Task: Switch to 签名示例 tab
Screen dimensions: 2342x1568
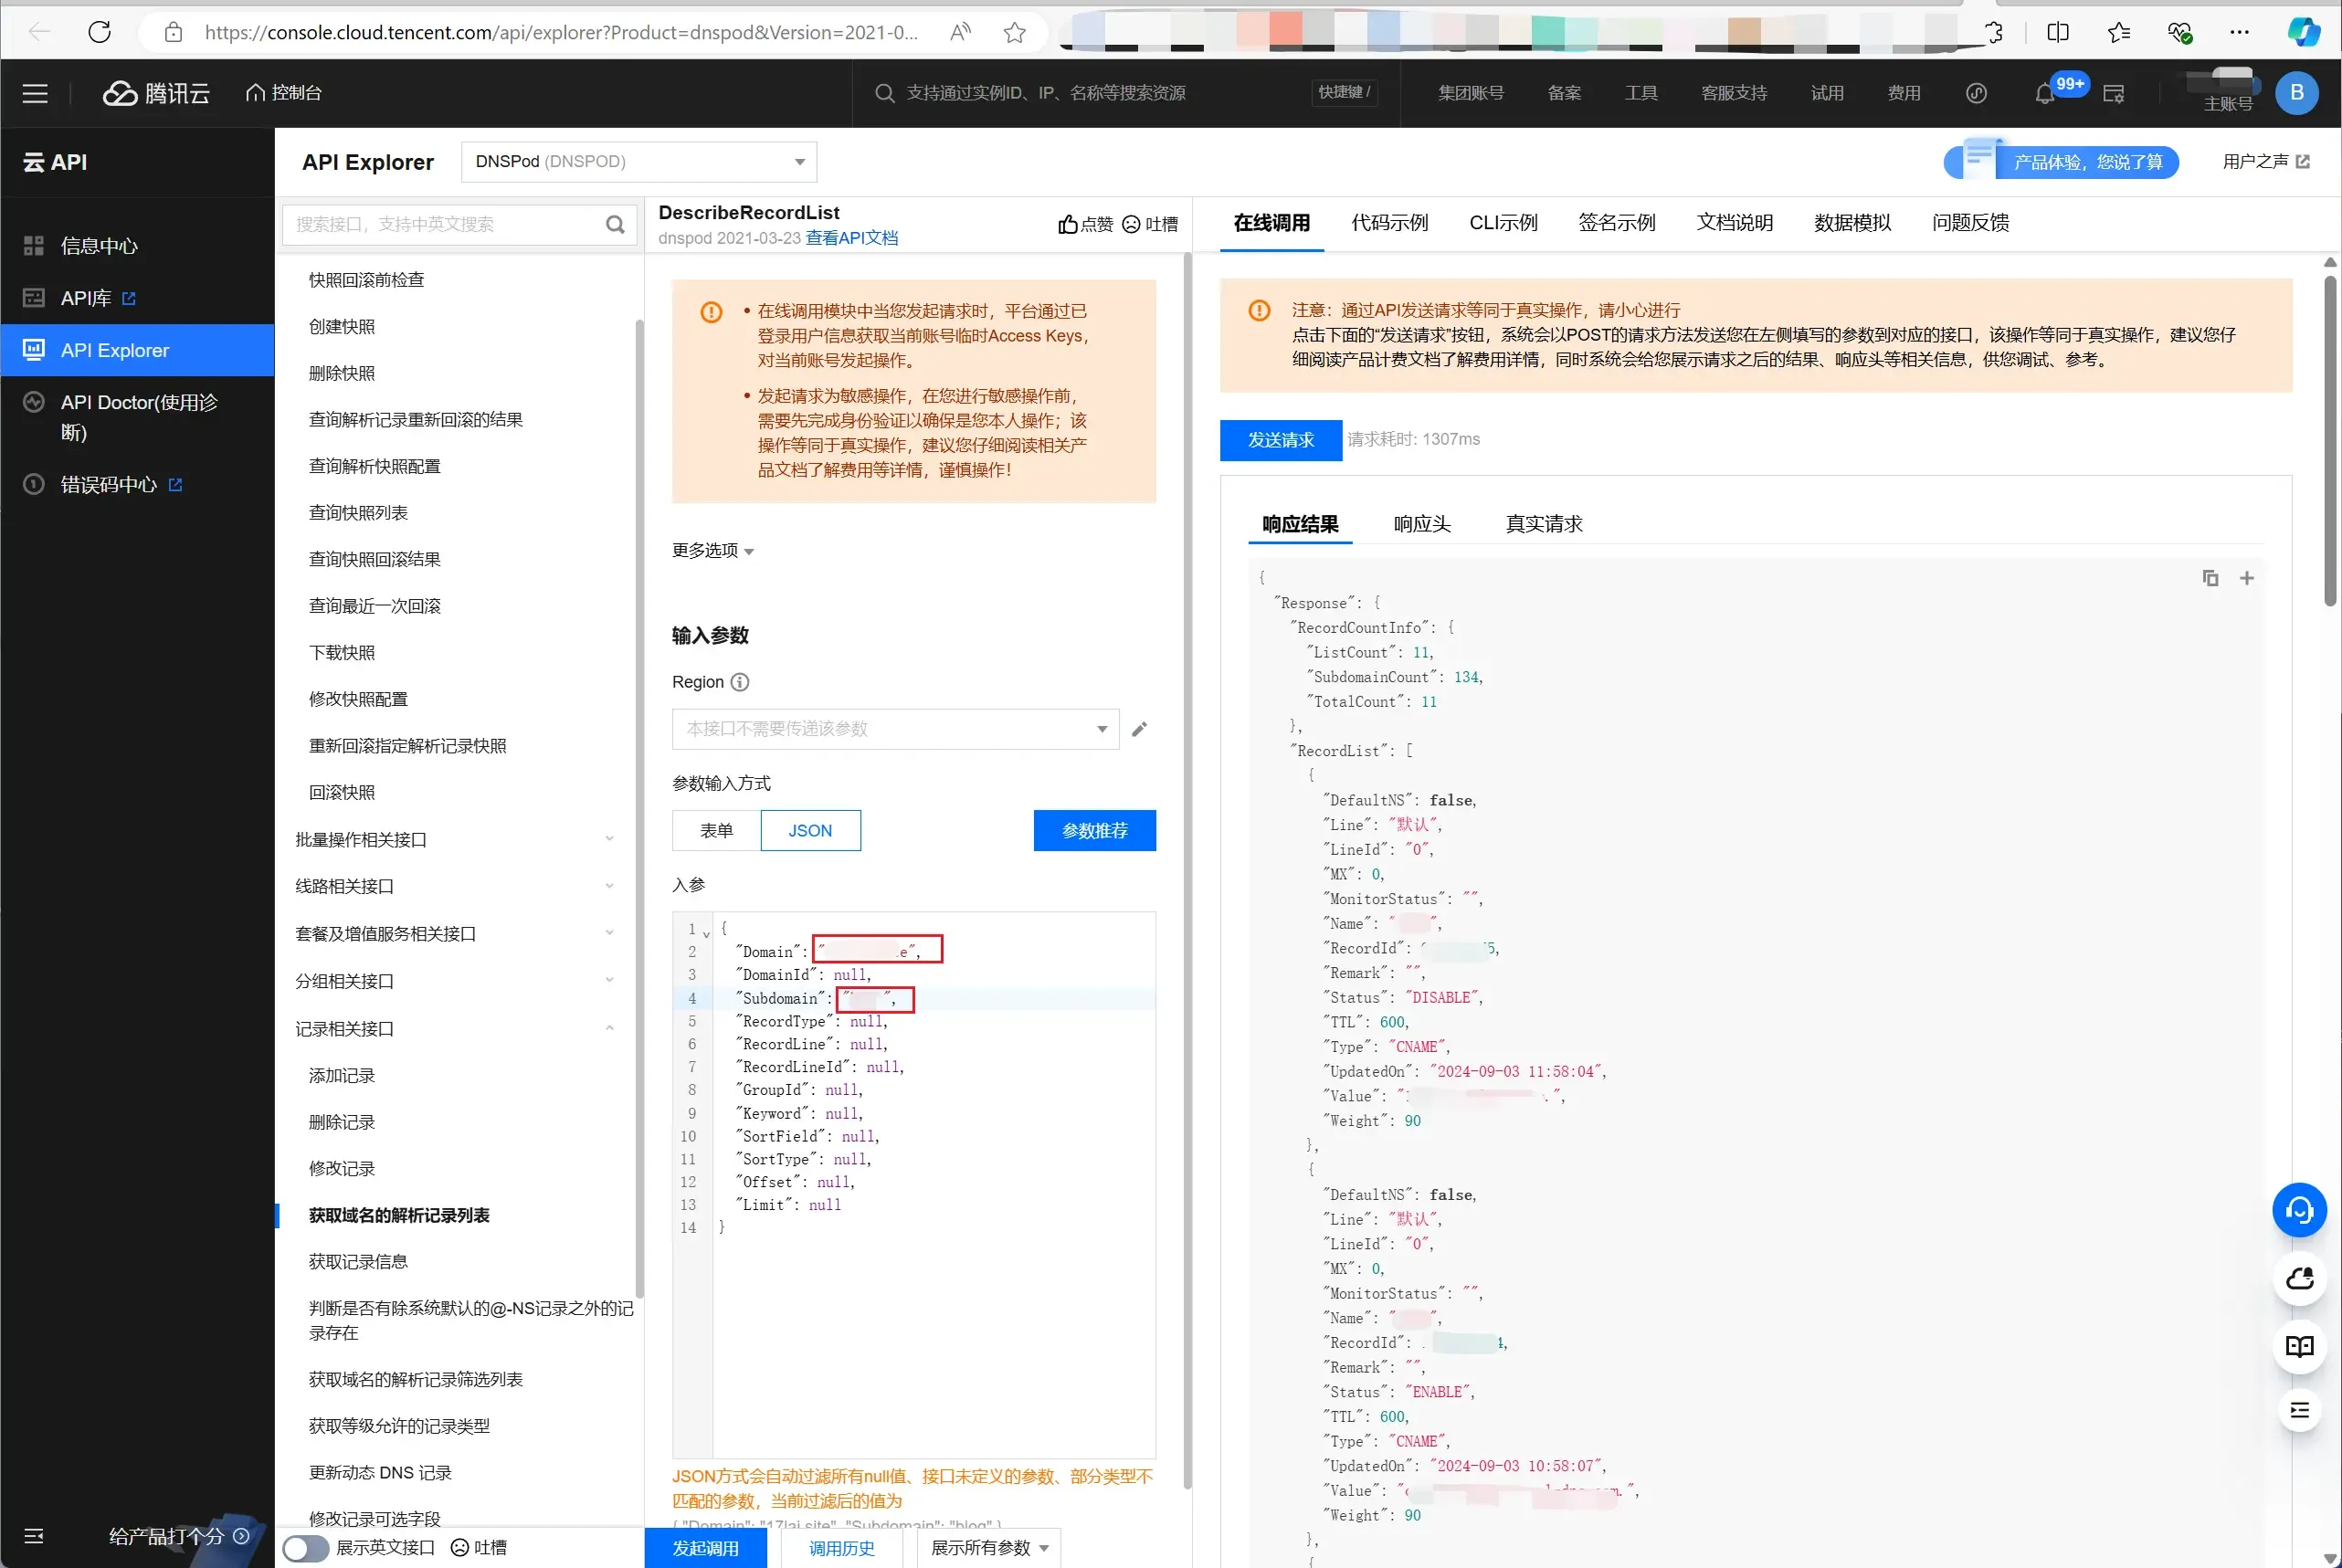Action: click(1617, 223)
